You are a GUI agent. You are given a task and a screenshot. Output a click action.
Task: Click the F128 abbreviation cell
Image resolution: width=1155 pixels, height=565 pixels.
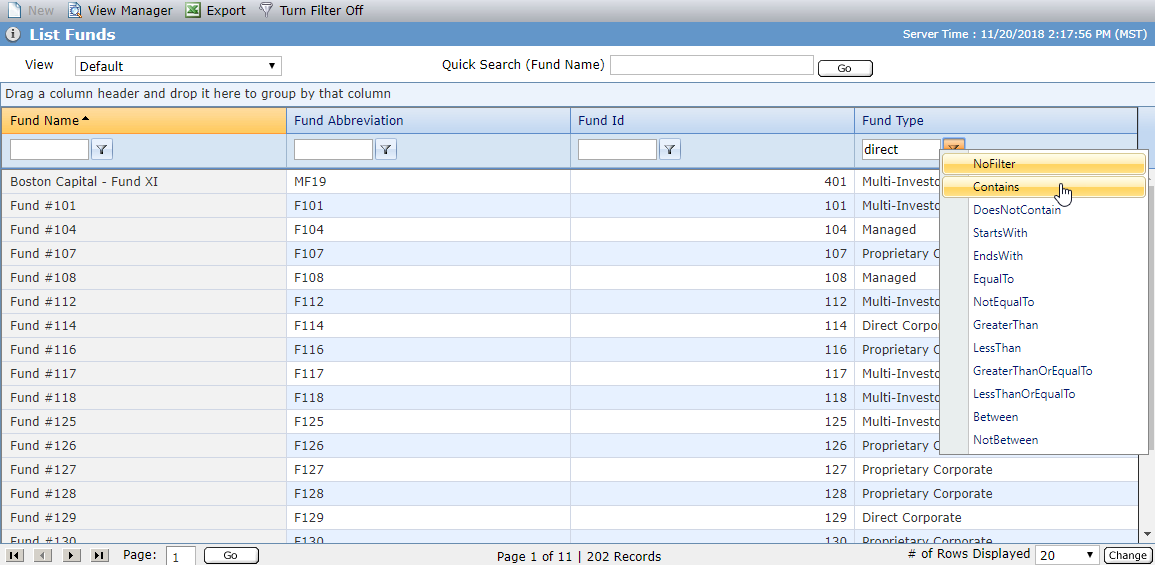pyautogui.click(x=428, y=494)
